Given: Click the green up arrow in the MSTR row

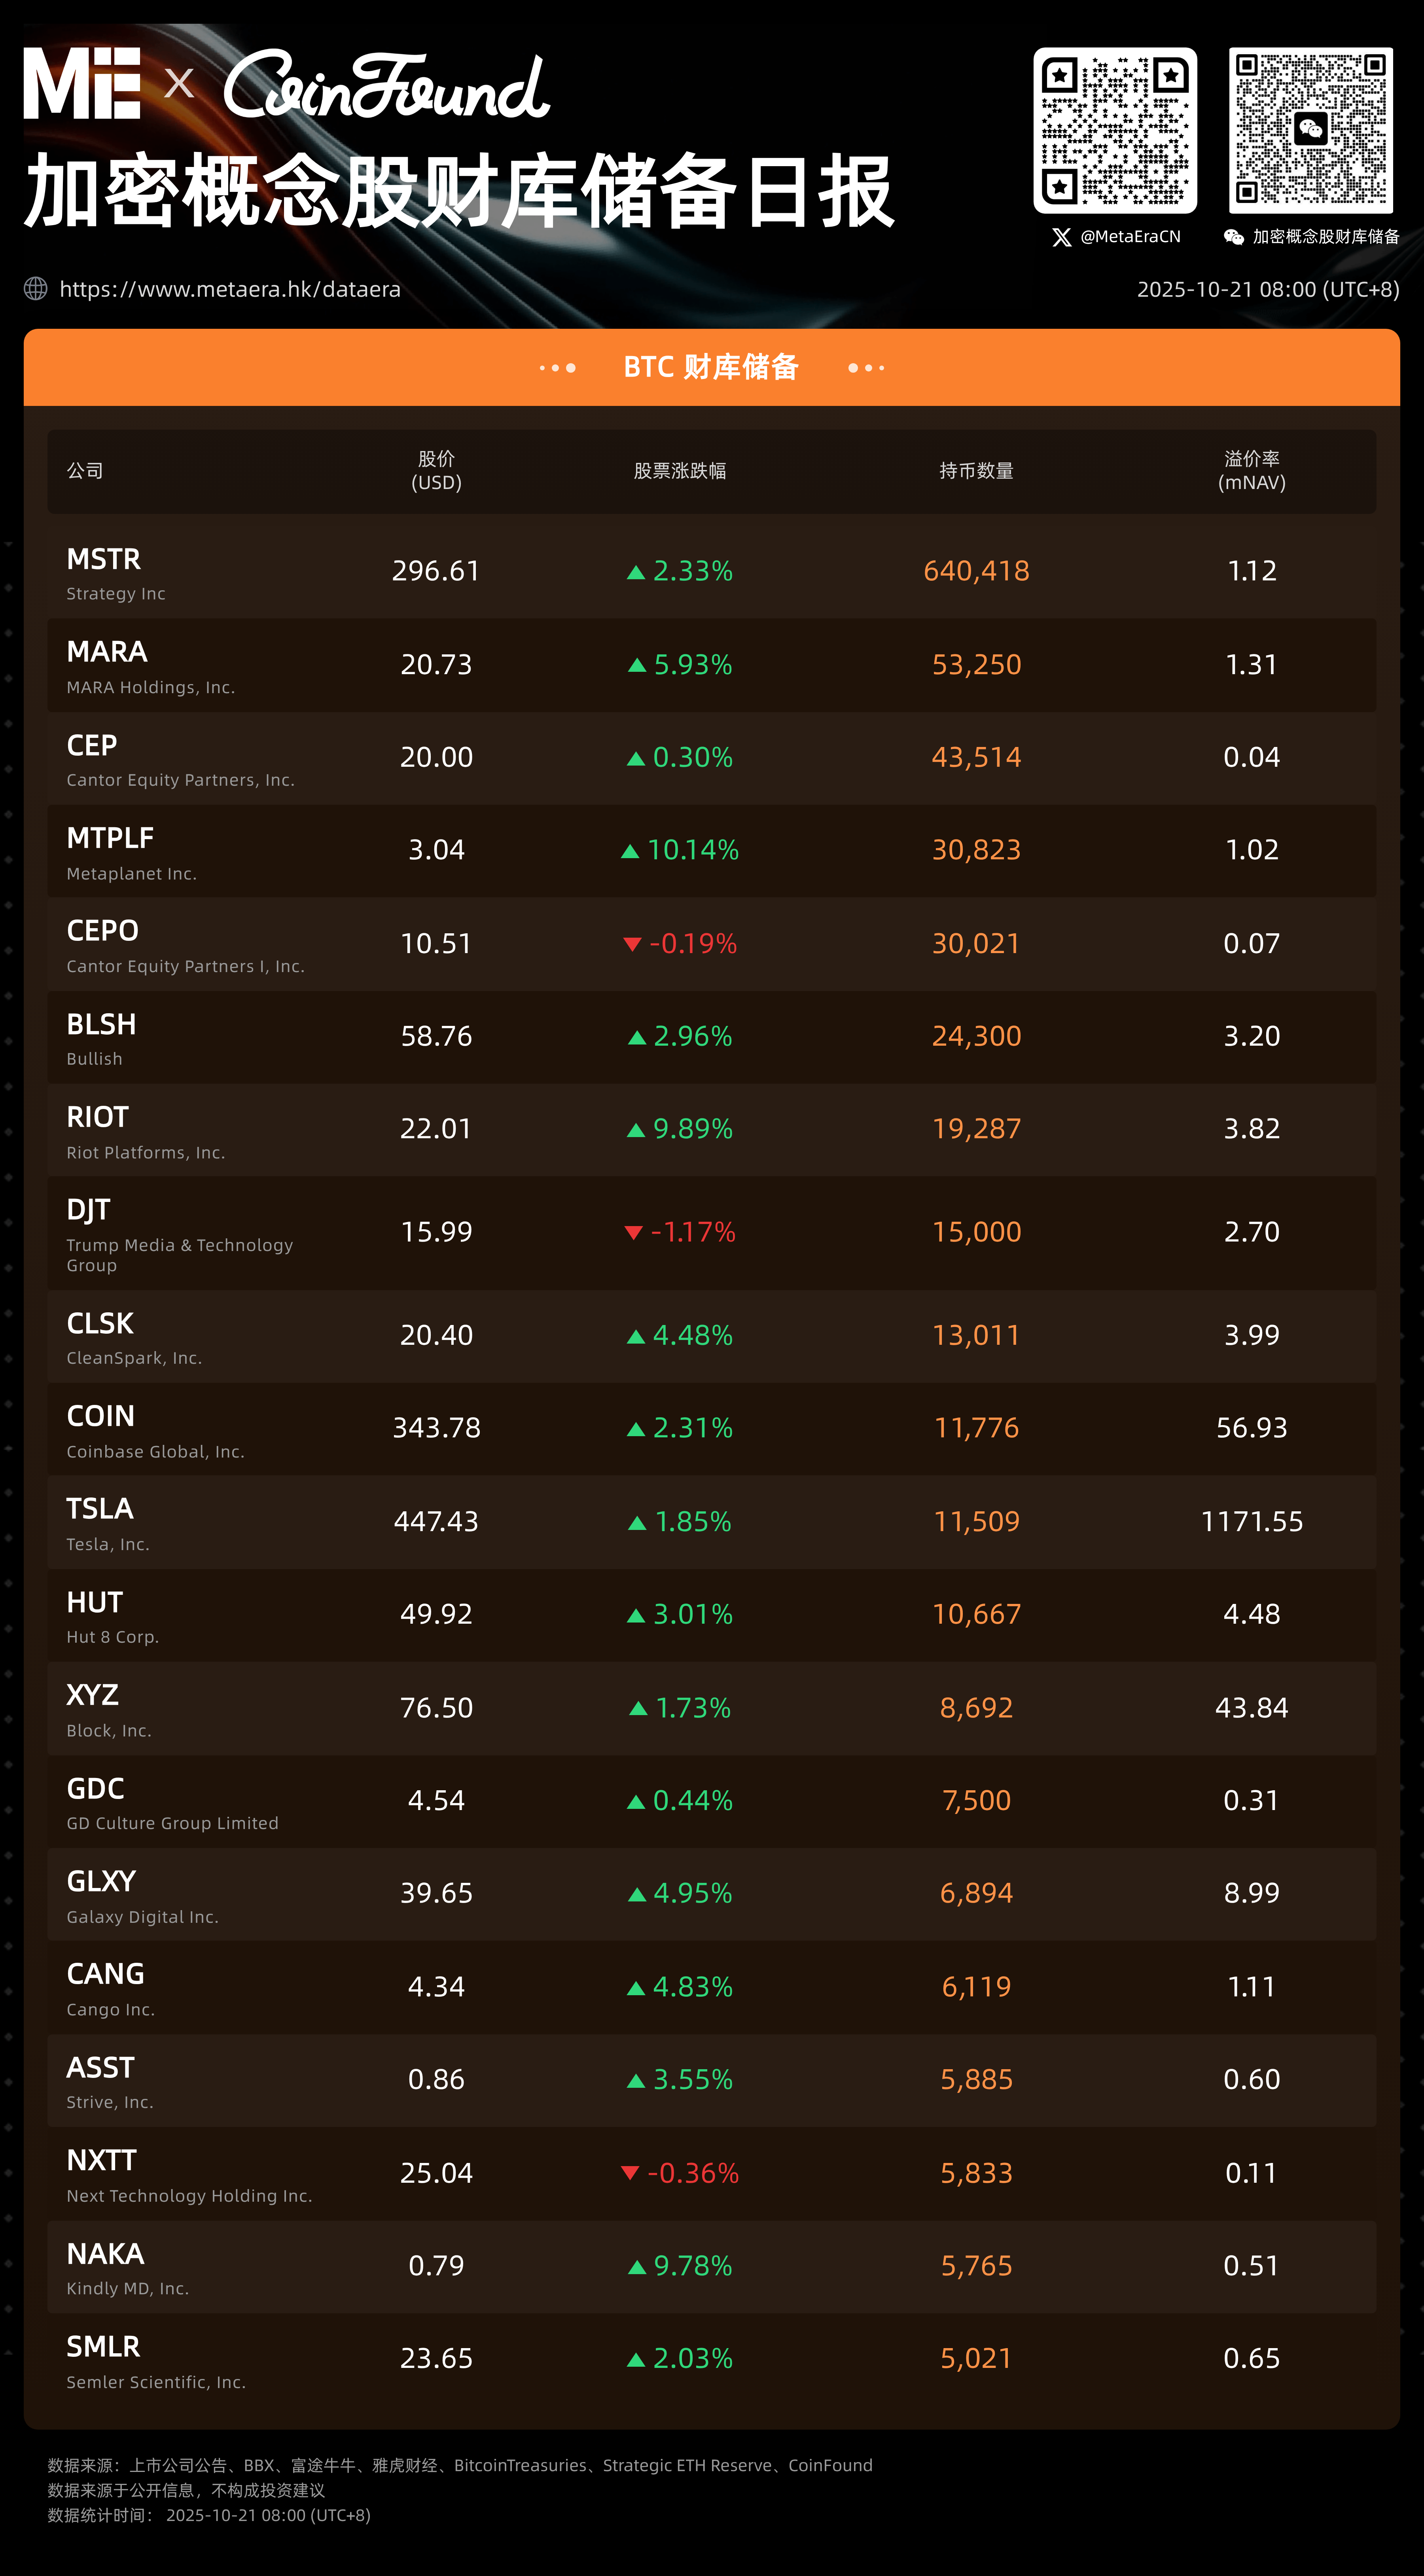Looking at the screenshot, I should 636,572.
